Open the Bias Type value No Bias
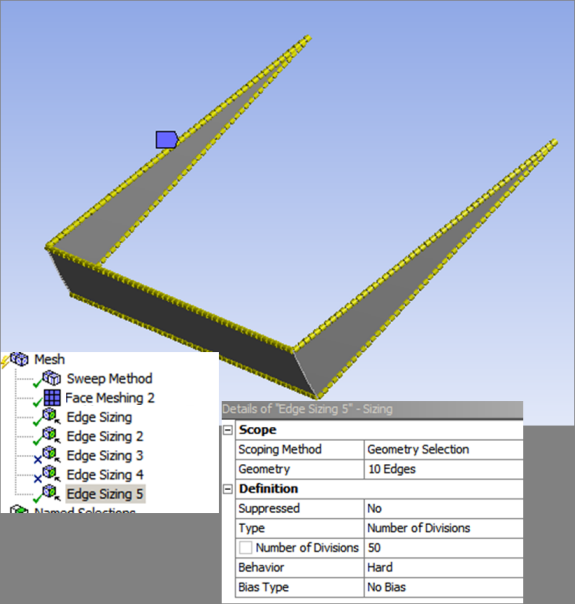This screenshot has width=575, height=604. click(443, 587)
